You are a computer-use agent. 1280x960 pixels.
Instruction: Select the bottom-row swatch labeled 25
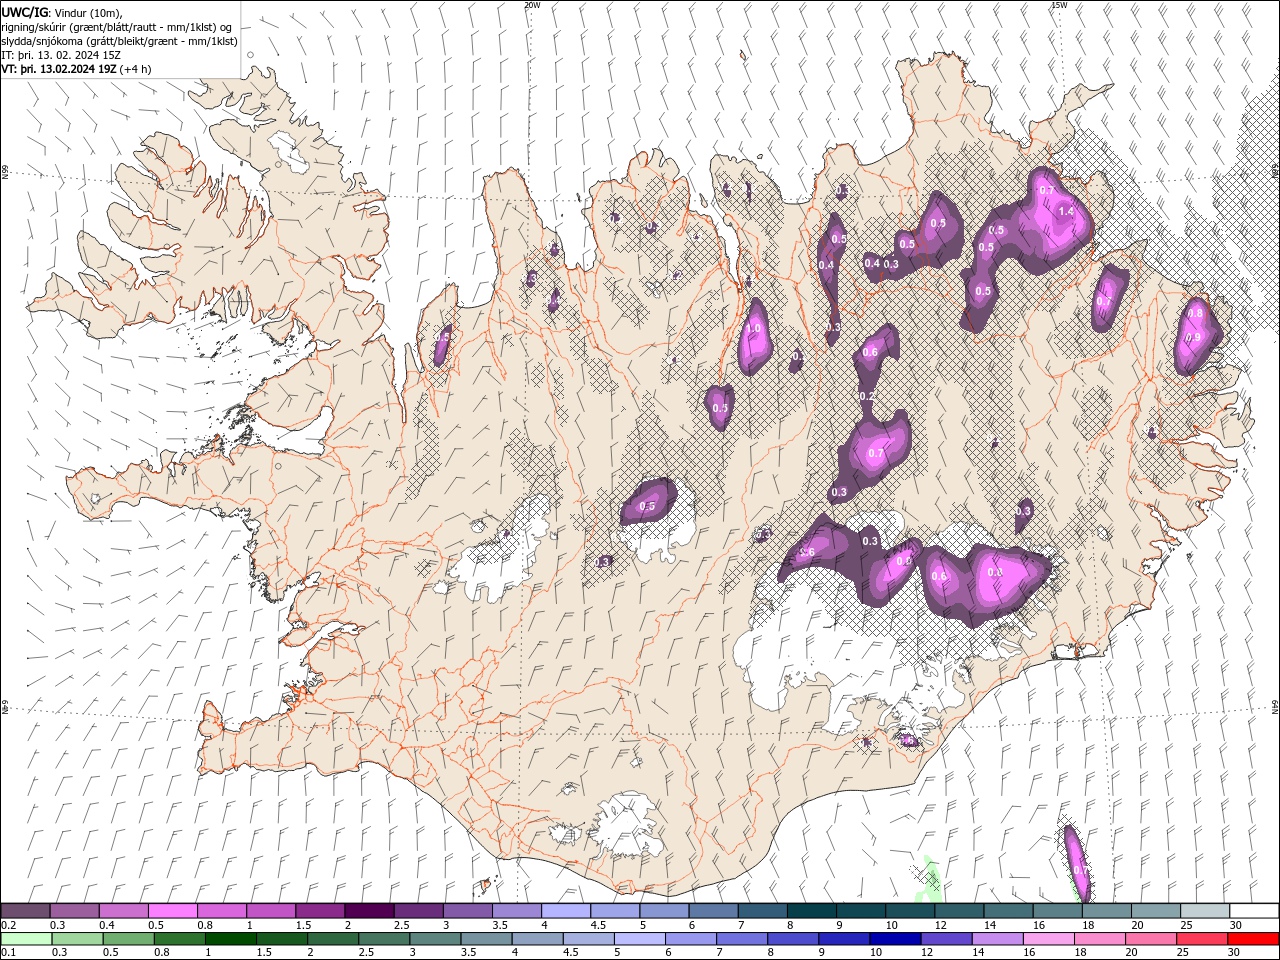pos(1202,939)
